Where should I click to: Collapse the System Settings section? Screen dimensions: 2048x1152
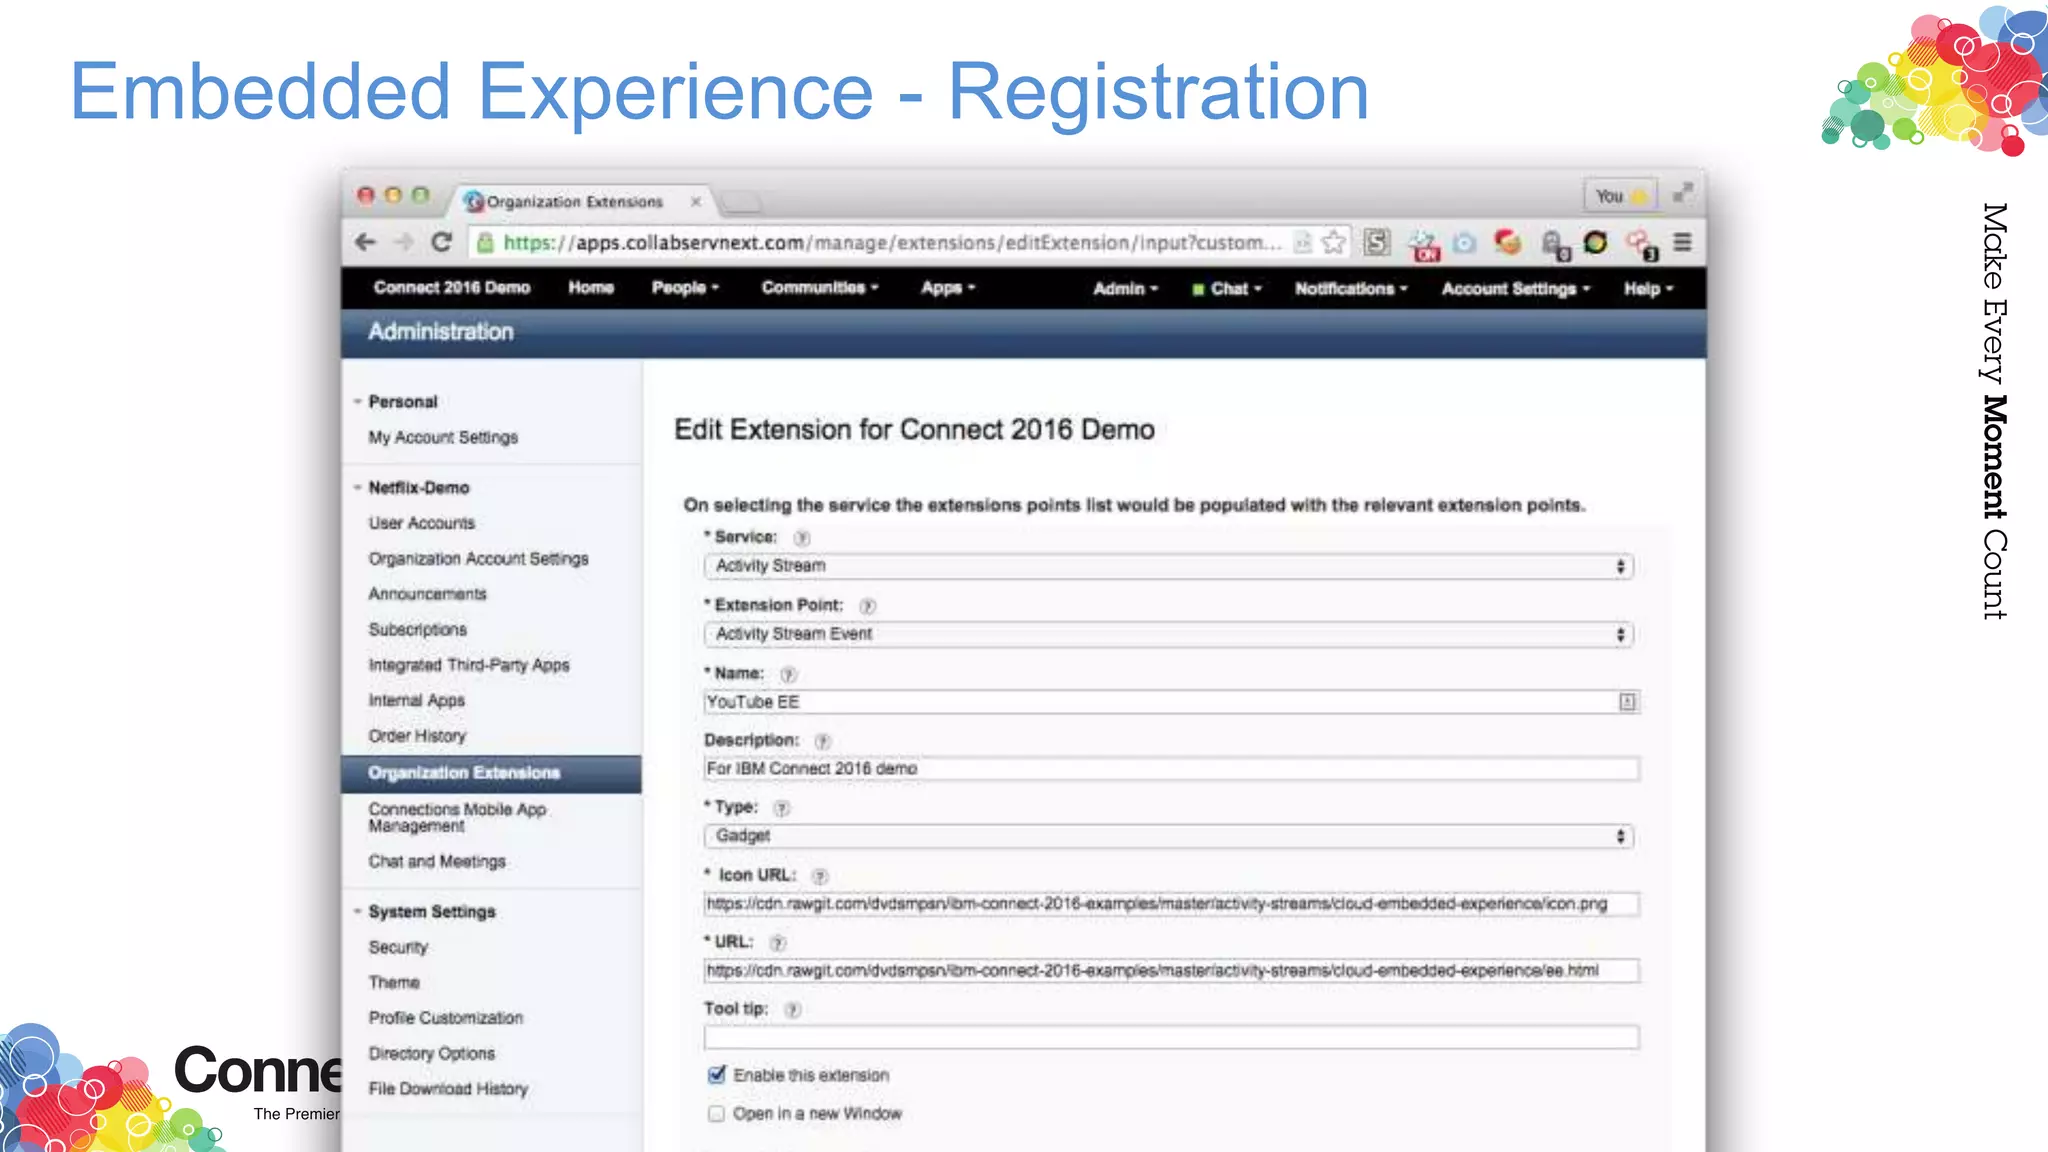point(357,912)
